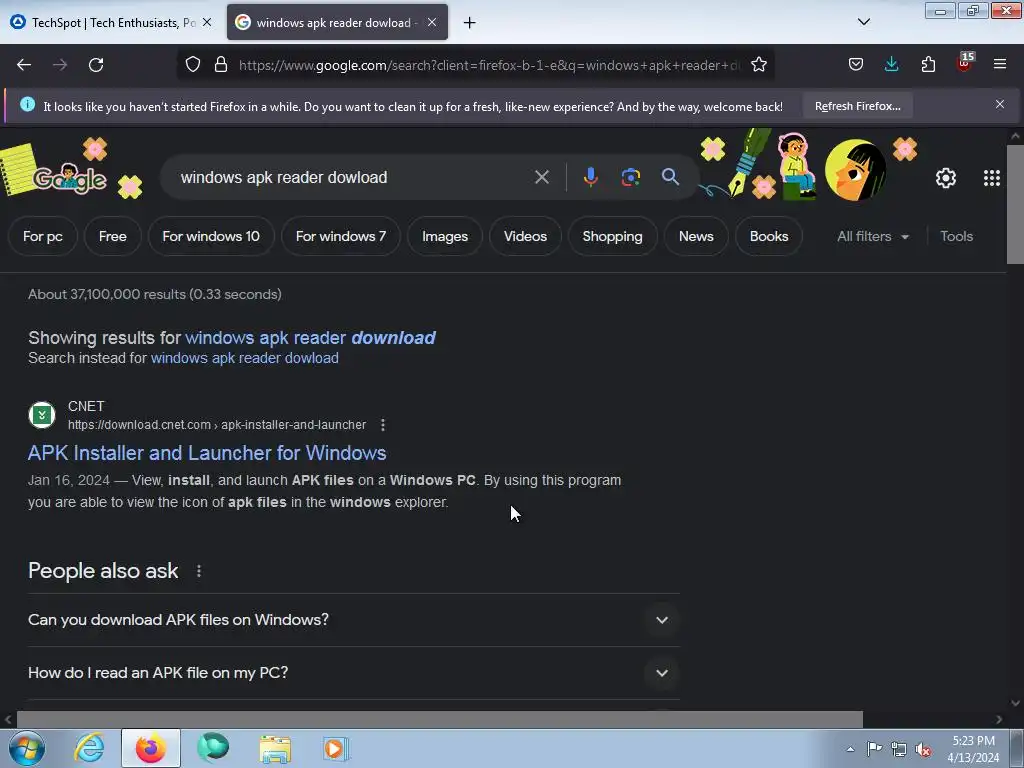The image size is (1024, 768).
Task: Open the Windows Start menu
Action: click(27, 748)
